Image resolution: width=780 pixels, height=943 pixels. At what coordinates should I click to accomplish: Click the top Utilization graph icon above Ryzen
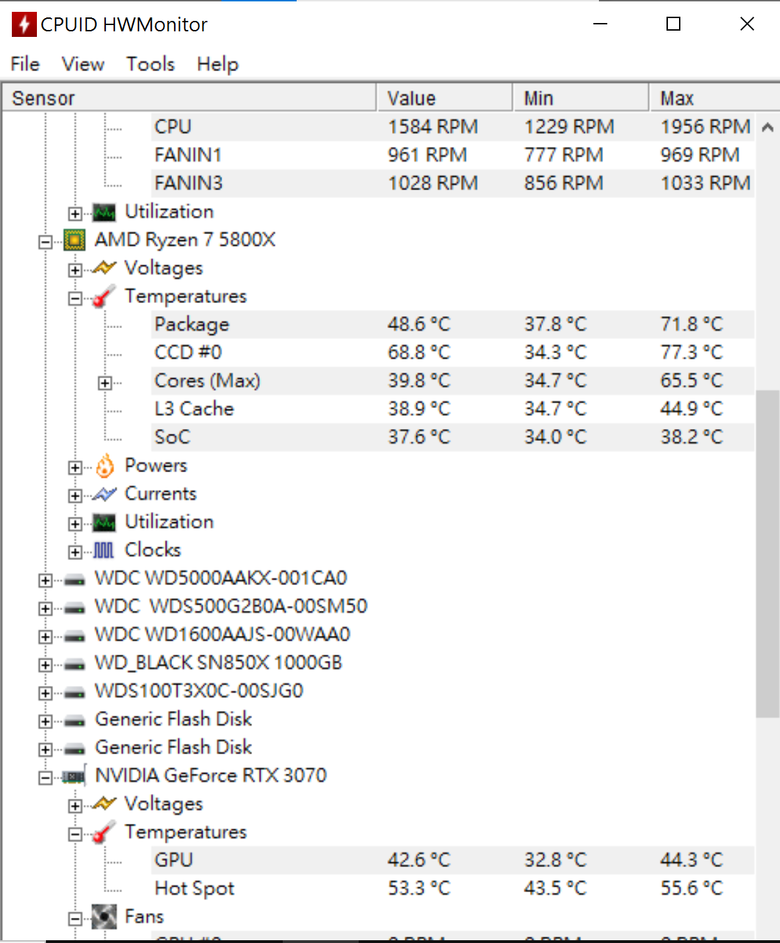[104, 212]
